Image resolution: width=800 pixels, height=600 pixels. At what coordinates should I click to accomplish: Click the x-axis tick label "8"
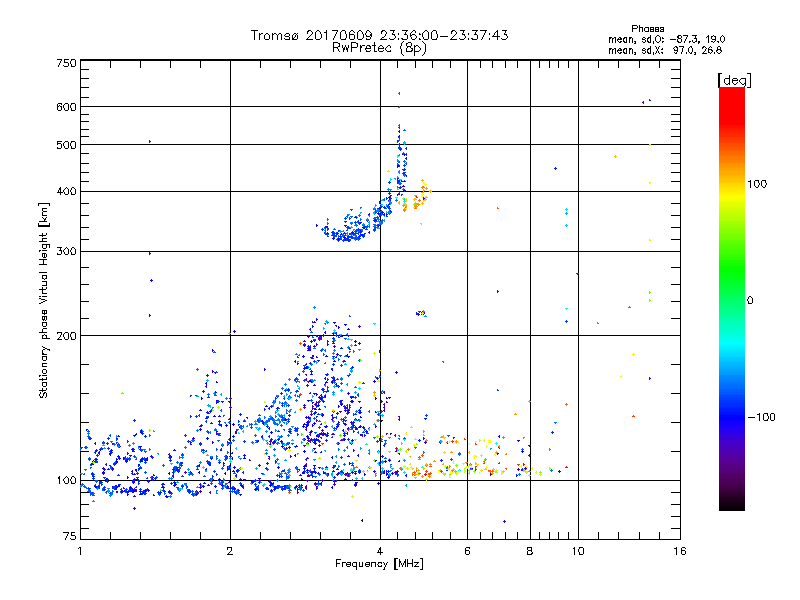(x=530, y=551)
